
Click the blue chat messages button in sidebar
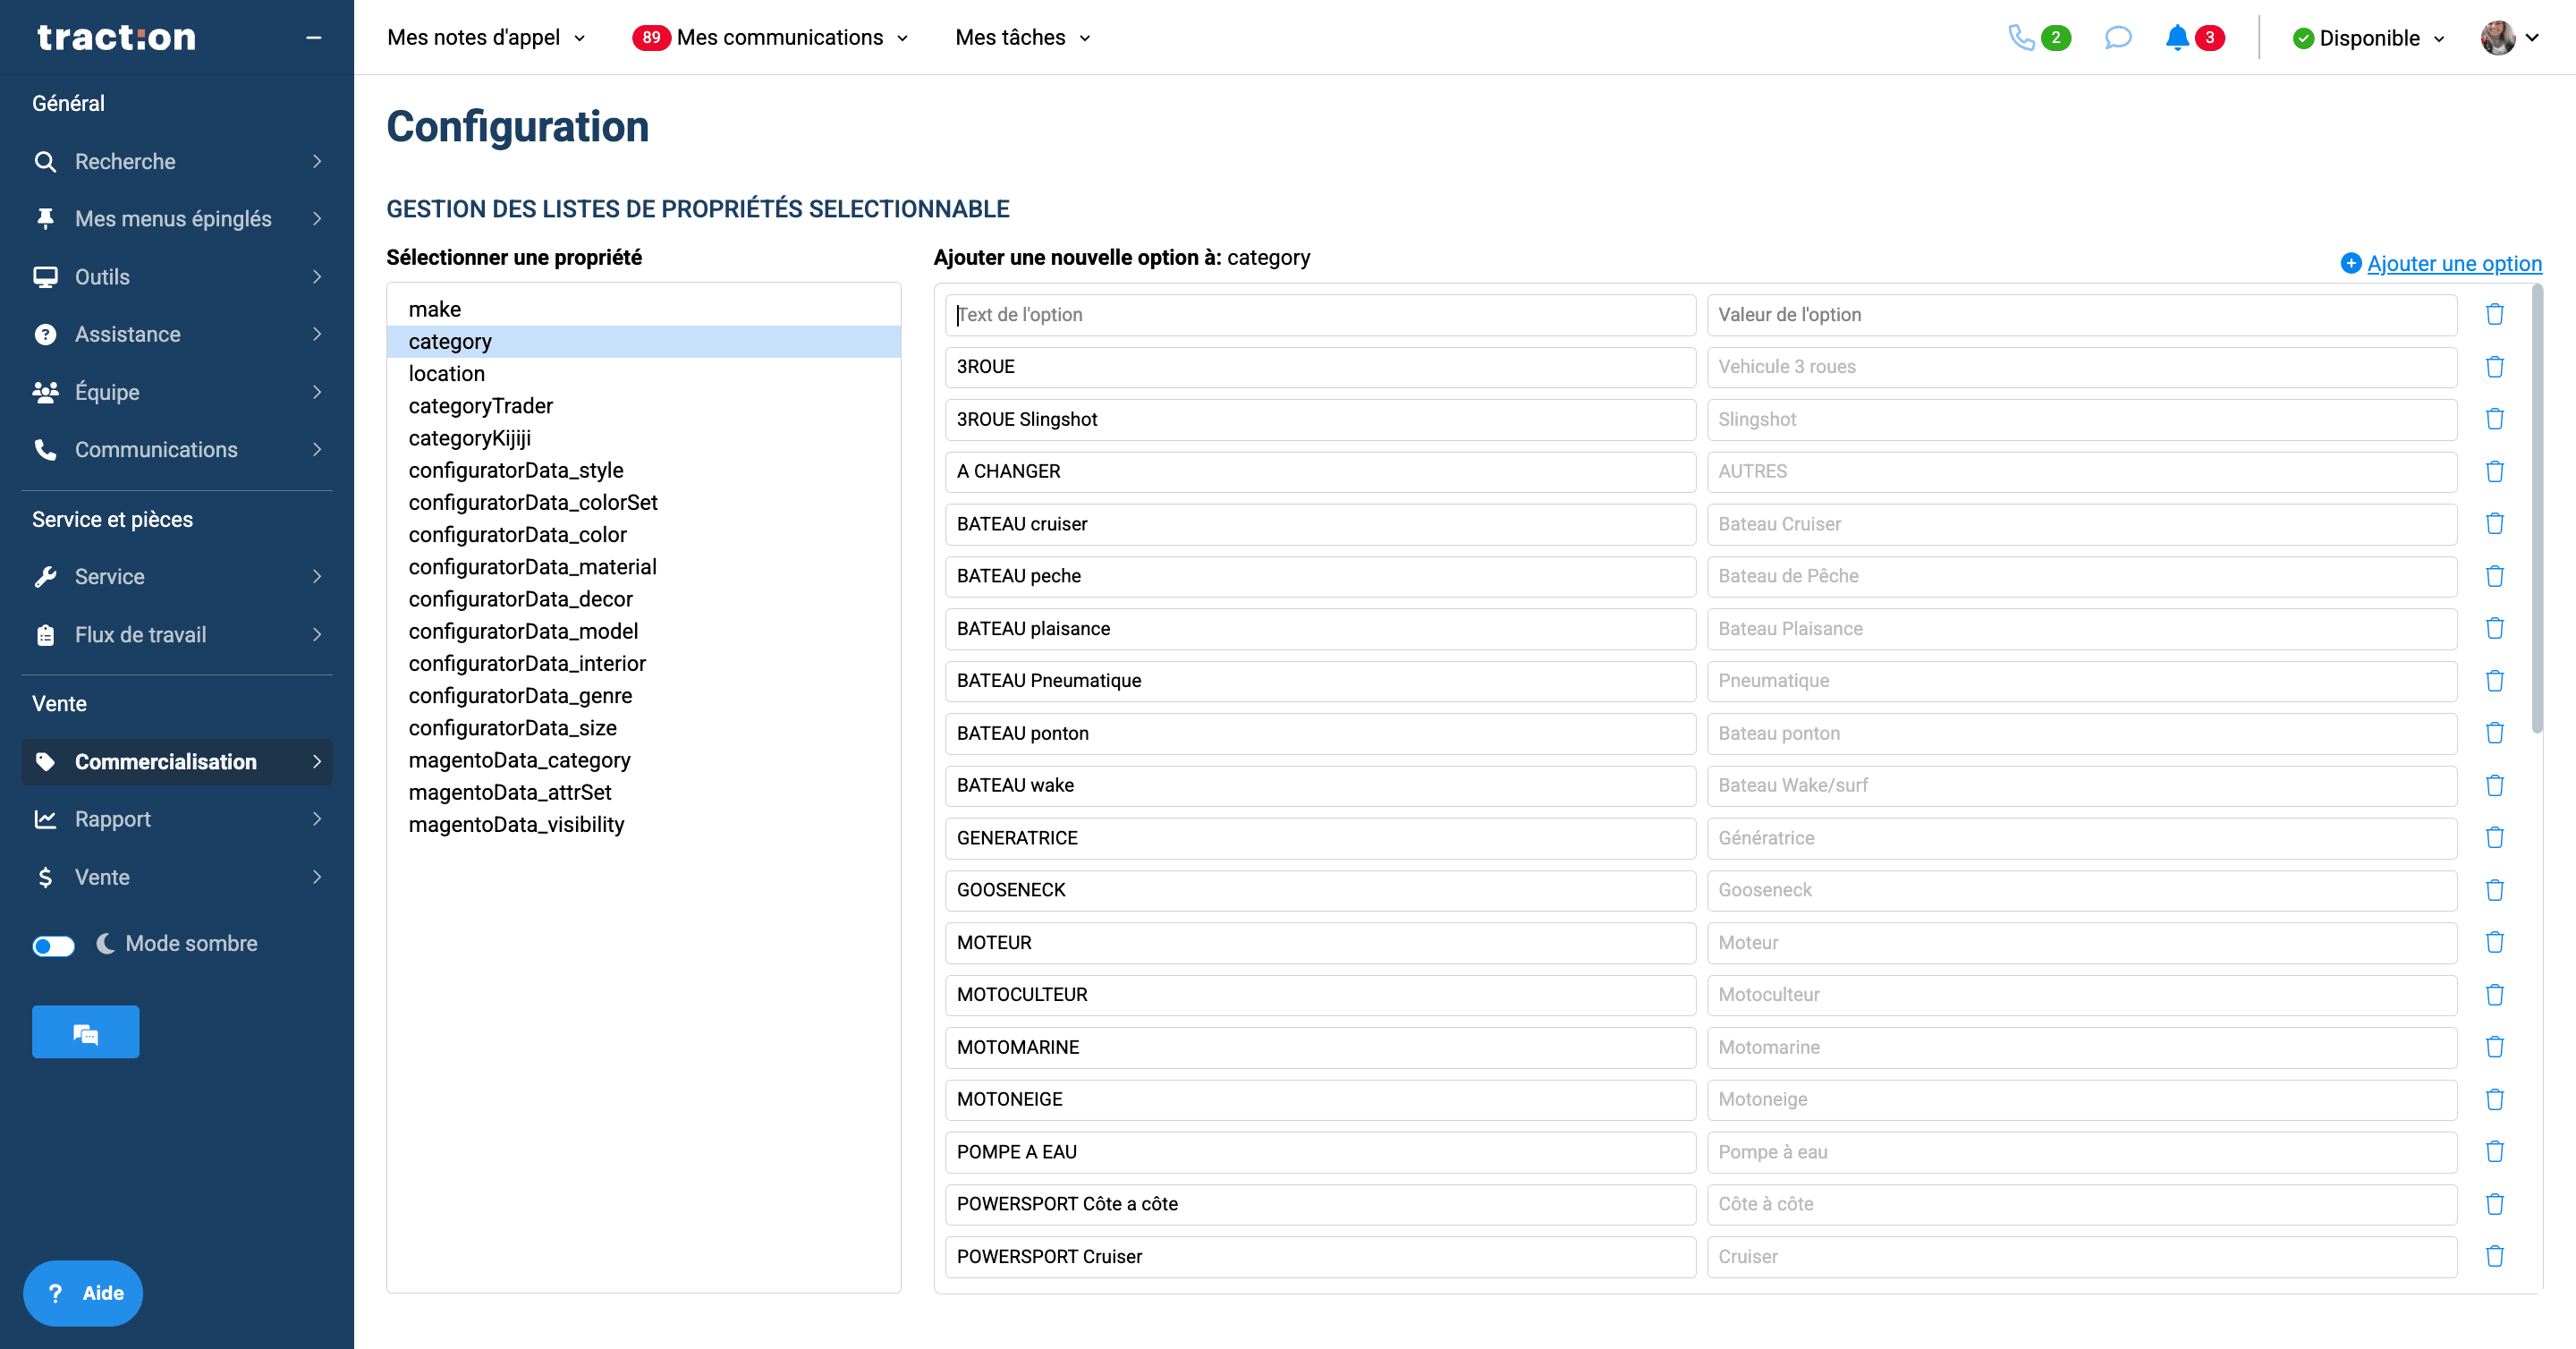tap(85, 1032)
